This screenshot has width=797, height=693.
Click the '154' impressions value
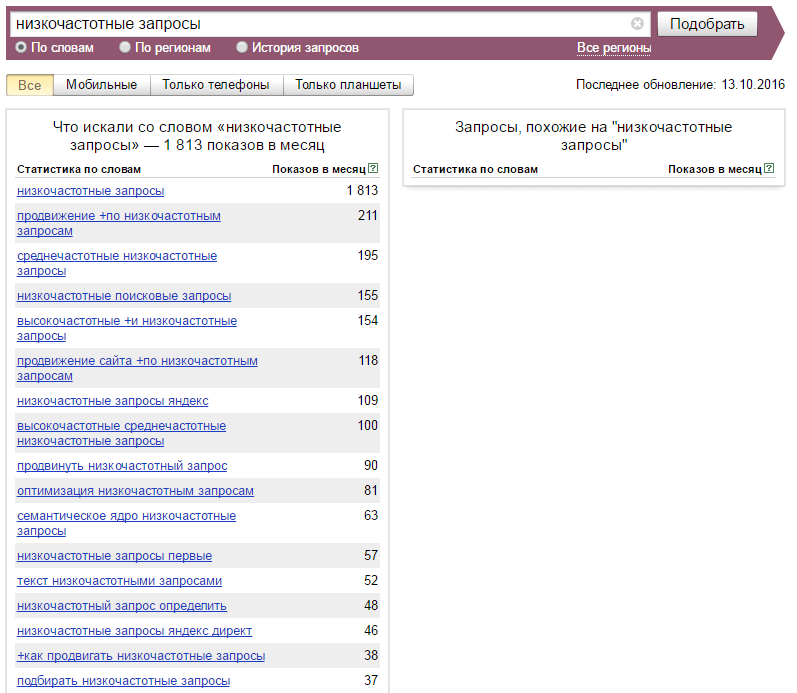click(x=368, y=321)
